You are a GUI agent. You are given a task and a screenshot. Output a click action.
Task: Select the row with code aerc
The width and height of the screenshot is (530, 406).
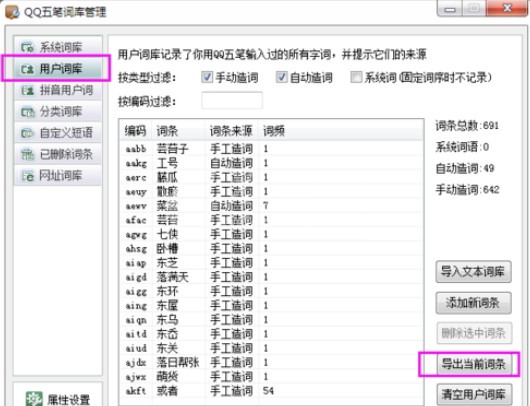tap(271, 177)
